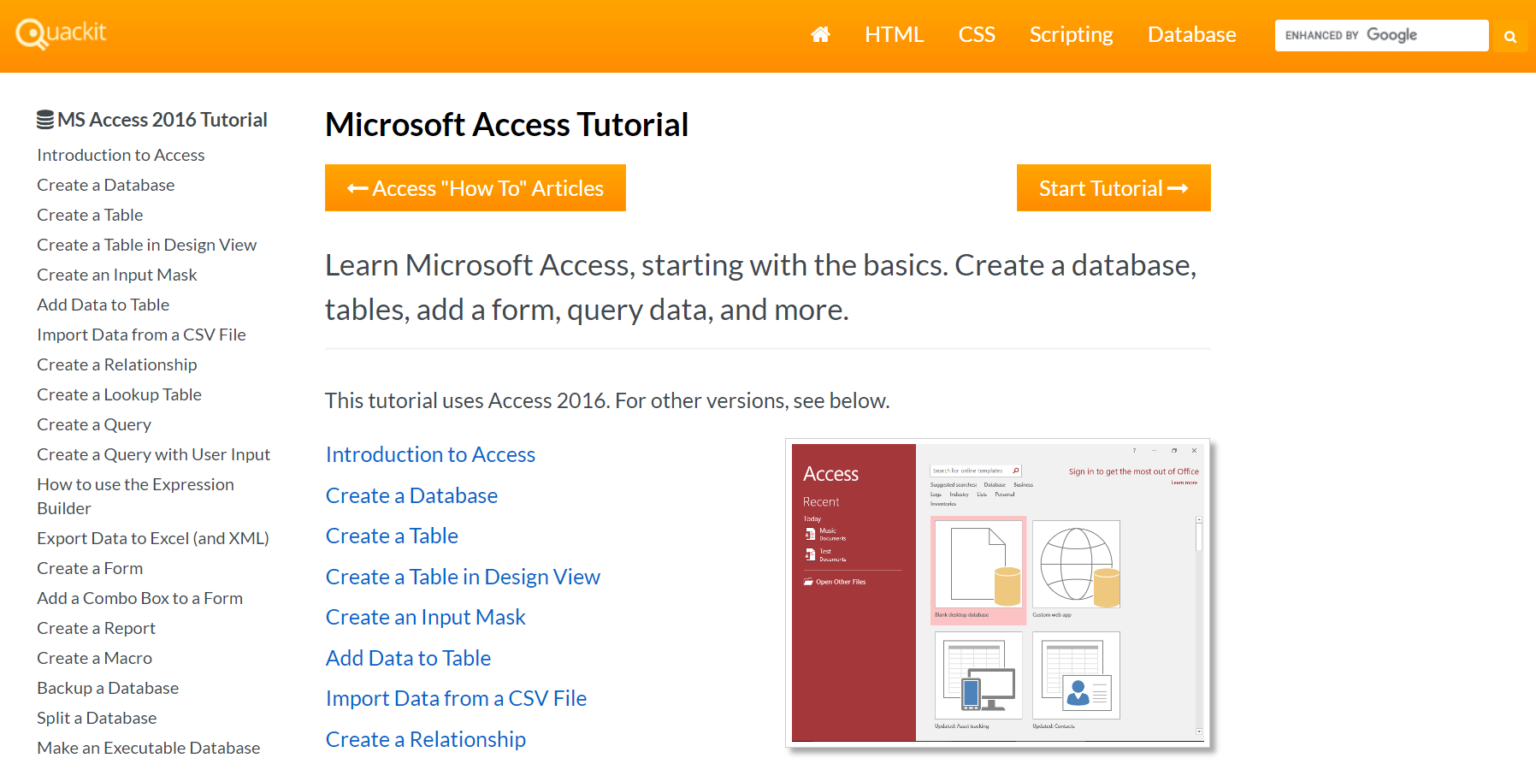The width and height of the screenshot is (1536, 770).
Task: Click the Start Tutorial button
Action: [1113, 187]
